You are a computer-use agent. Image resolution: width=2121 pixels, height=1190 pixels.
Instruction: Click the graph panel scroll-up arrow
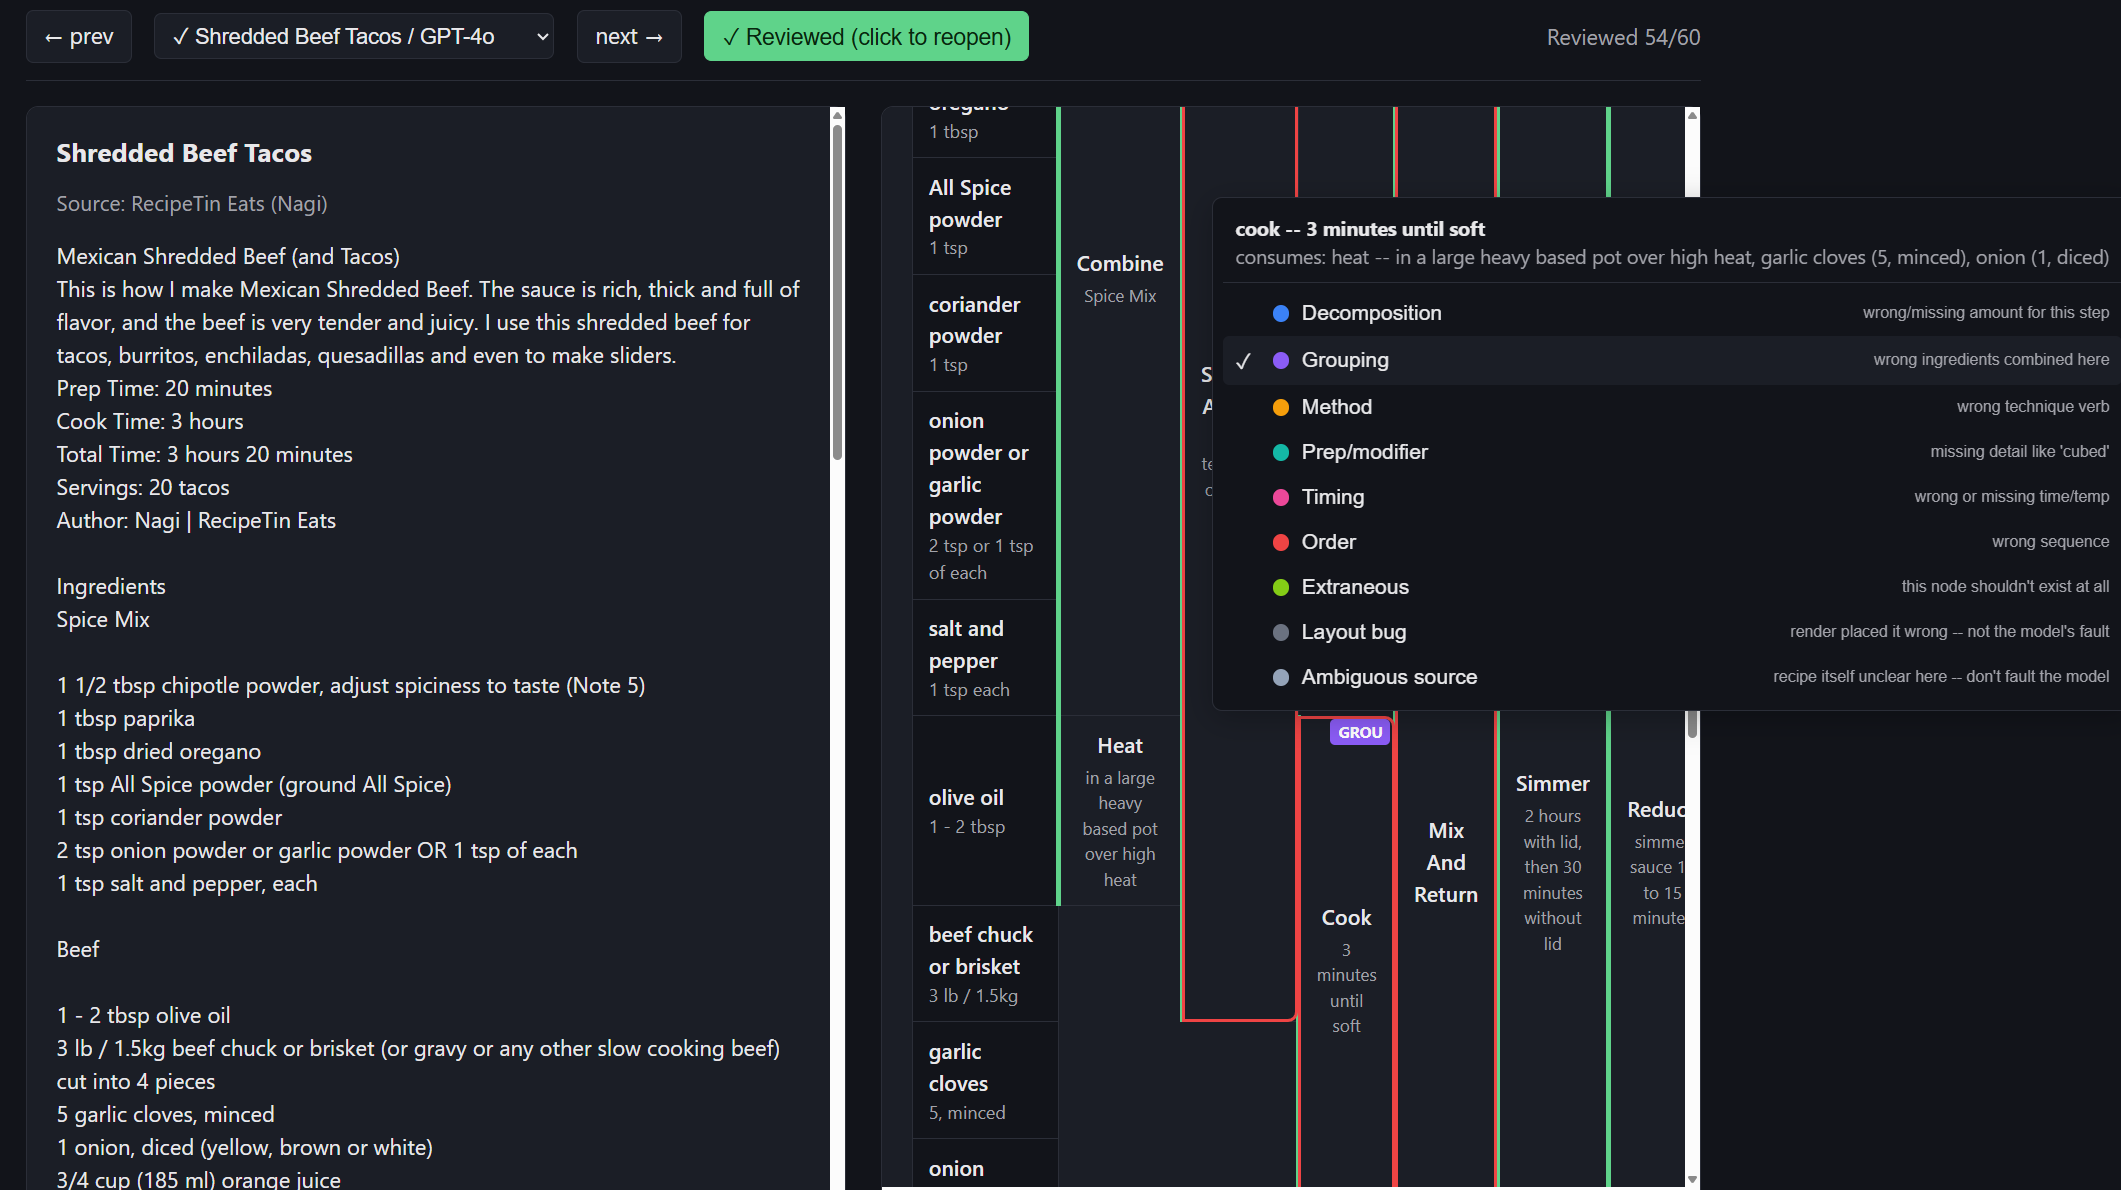point(1692,115)
